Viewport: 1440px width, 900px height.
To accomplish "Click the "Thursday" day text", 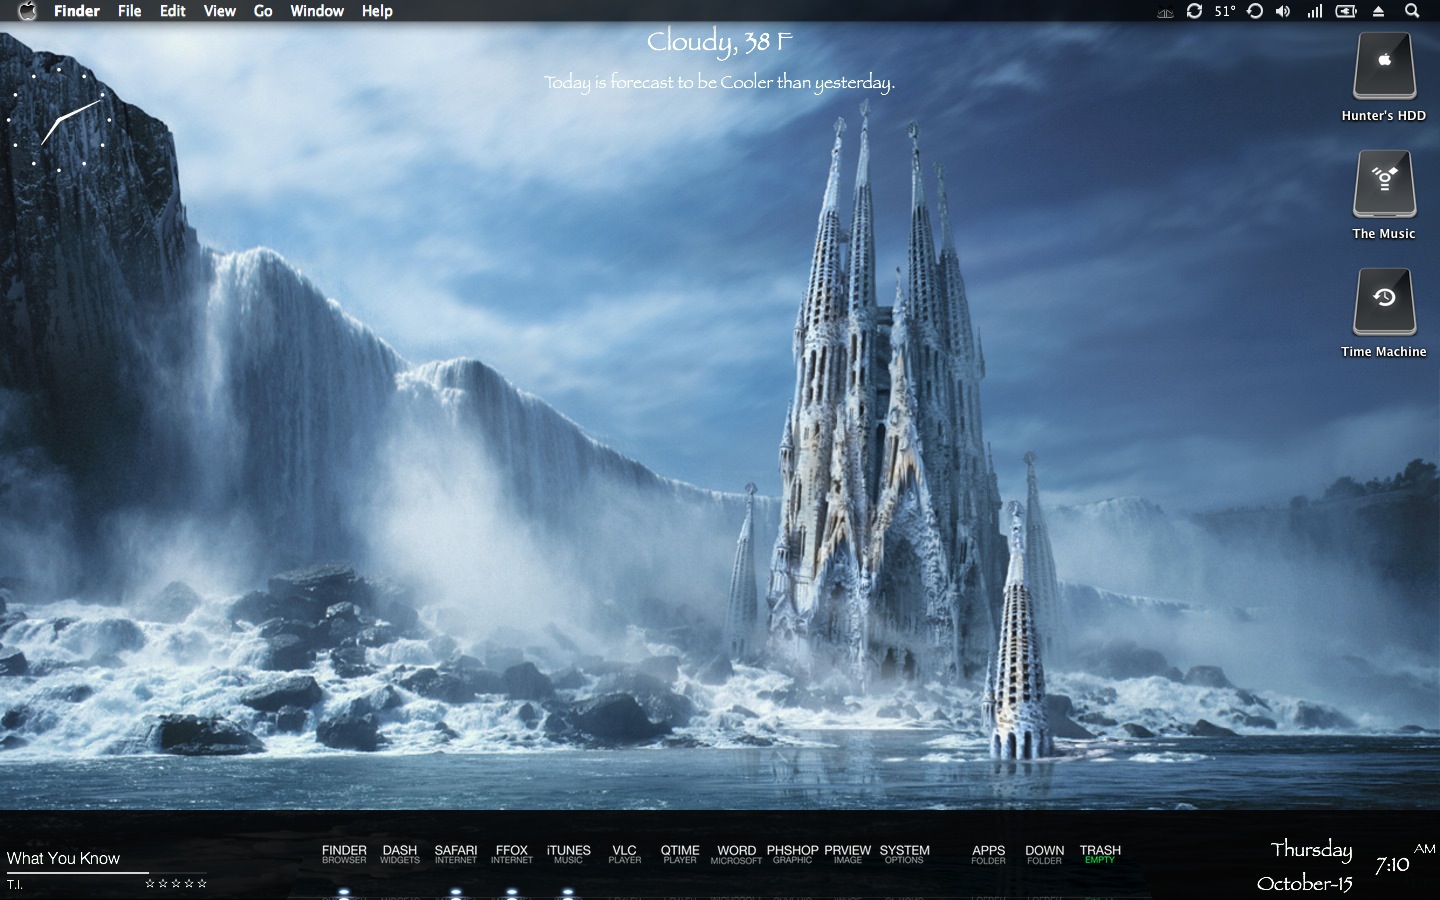I will pyautogui.click(x=1311, y=850).
